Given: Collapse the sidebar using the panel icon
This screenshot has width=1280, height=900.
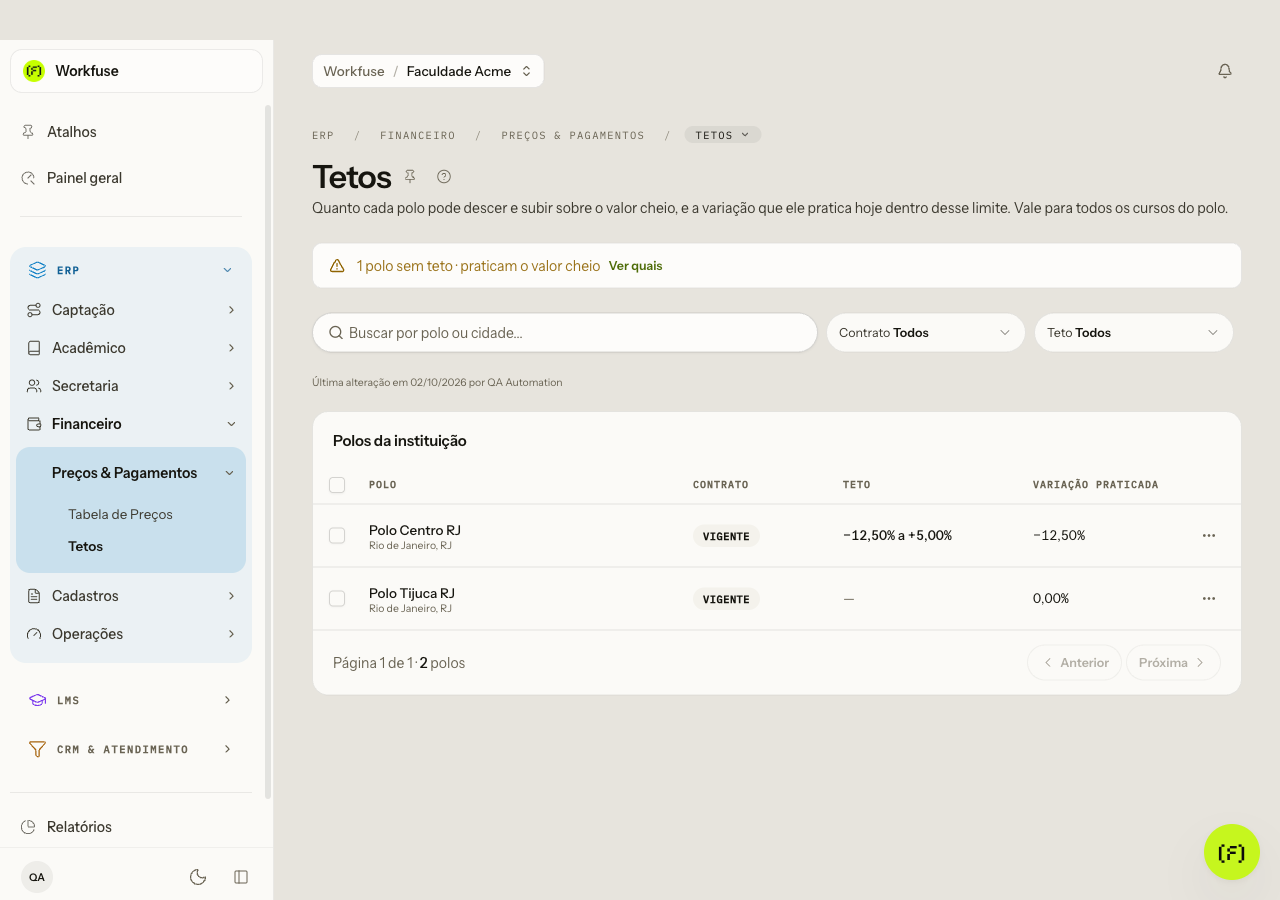Looking at the screenshot, I should pyautogui.click(x=241, y=877).
